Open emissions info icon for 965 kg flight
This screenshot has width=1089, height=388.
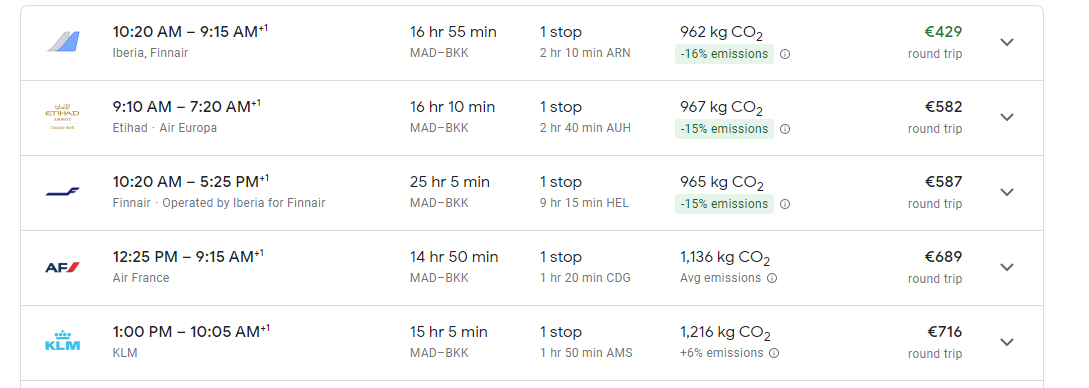pyautogui.click(x=785, y=204)
